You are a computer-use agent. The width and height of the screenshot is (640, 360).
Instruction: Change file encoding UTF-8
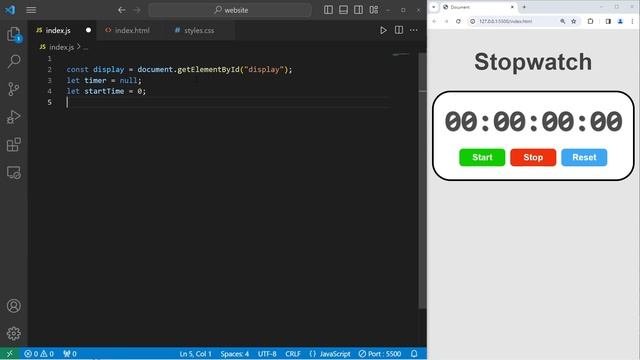(267, 353)
